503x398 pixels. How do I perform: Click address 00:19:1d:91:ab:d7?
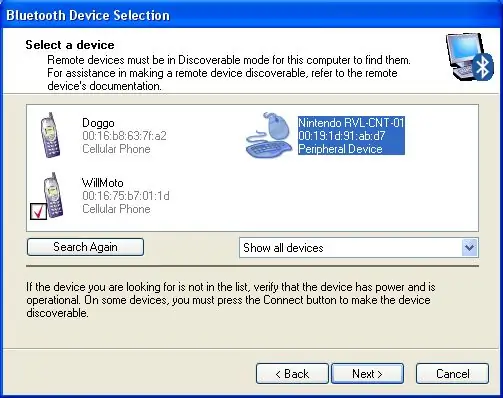(342, 136)
